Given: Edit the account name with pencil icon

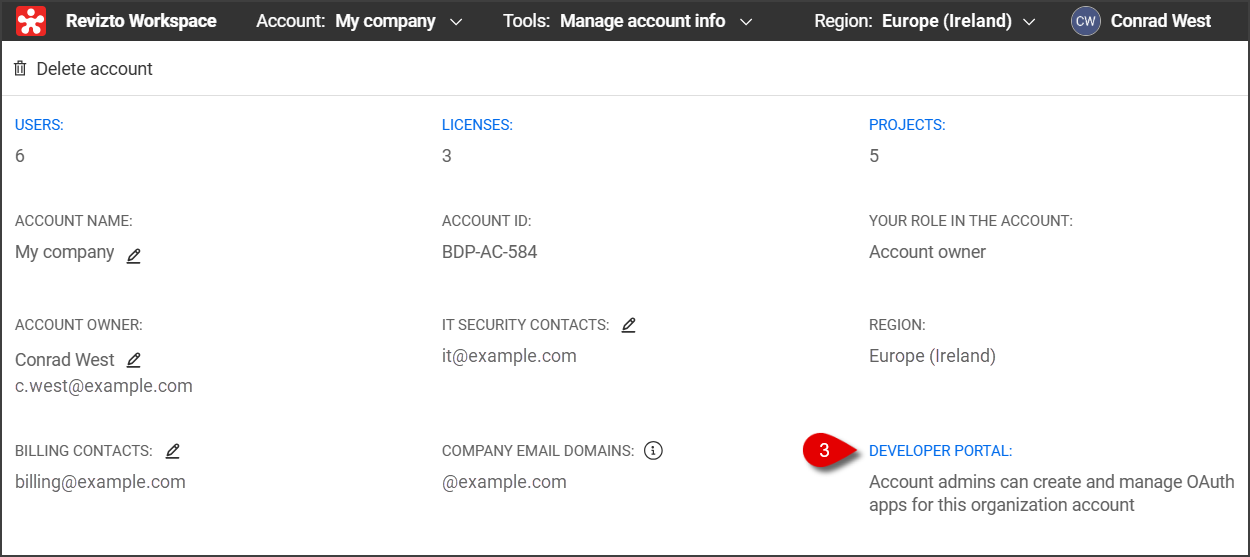Looking at the screenshot, I should (134, 255).
